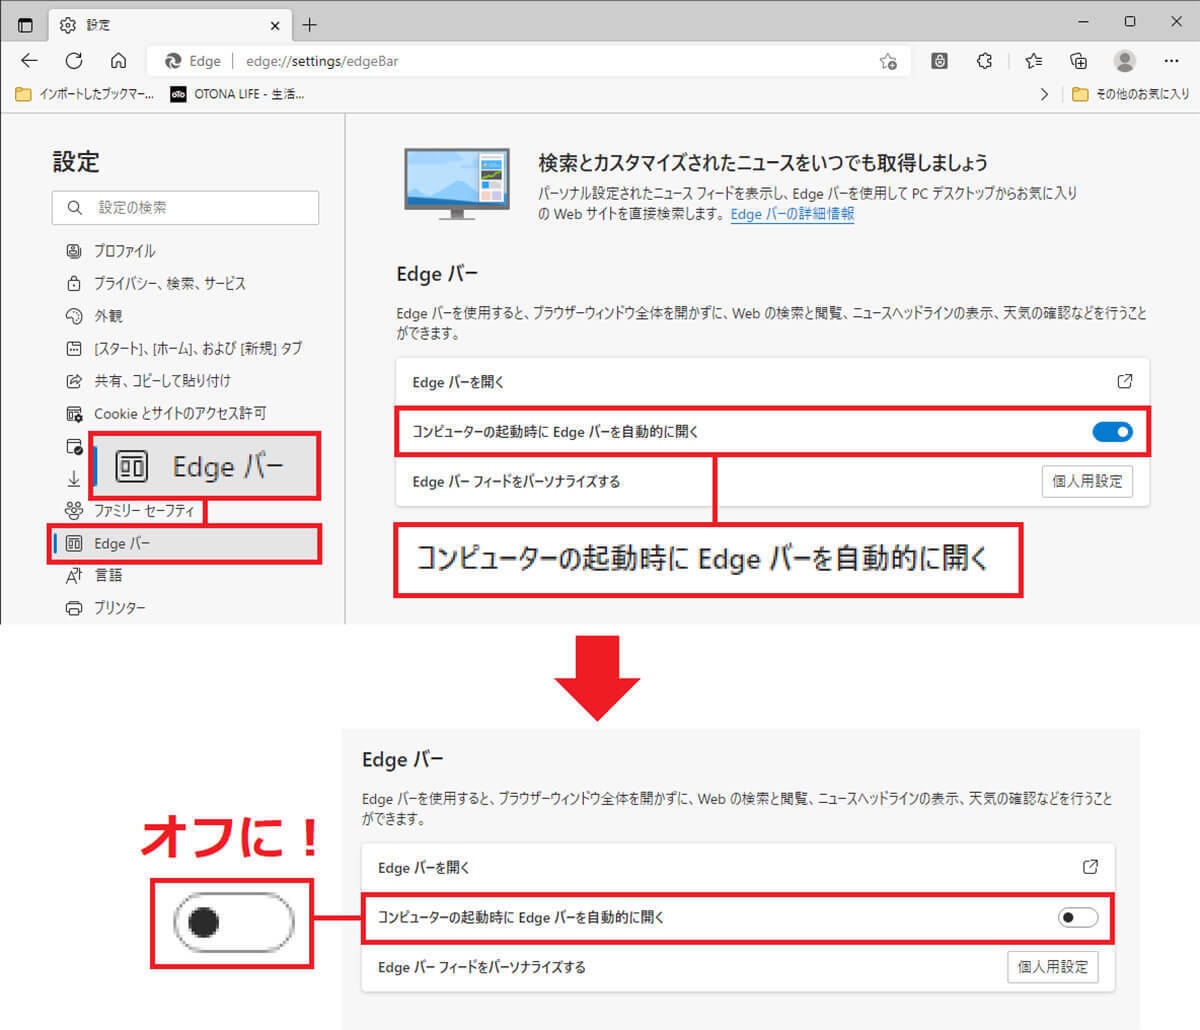Click the cookie icon beside Cookie

click(74, 413)
